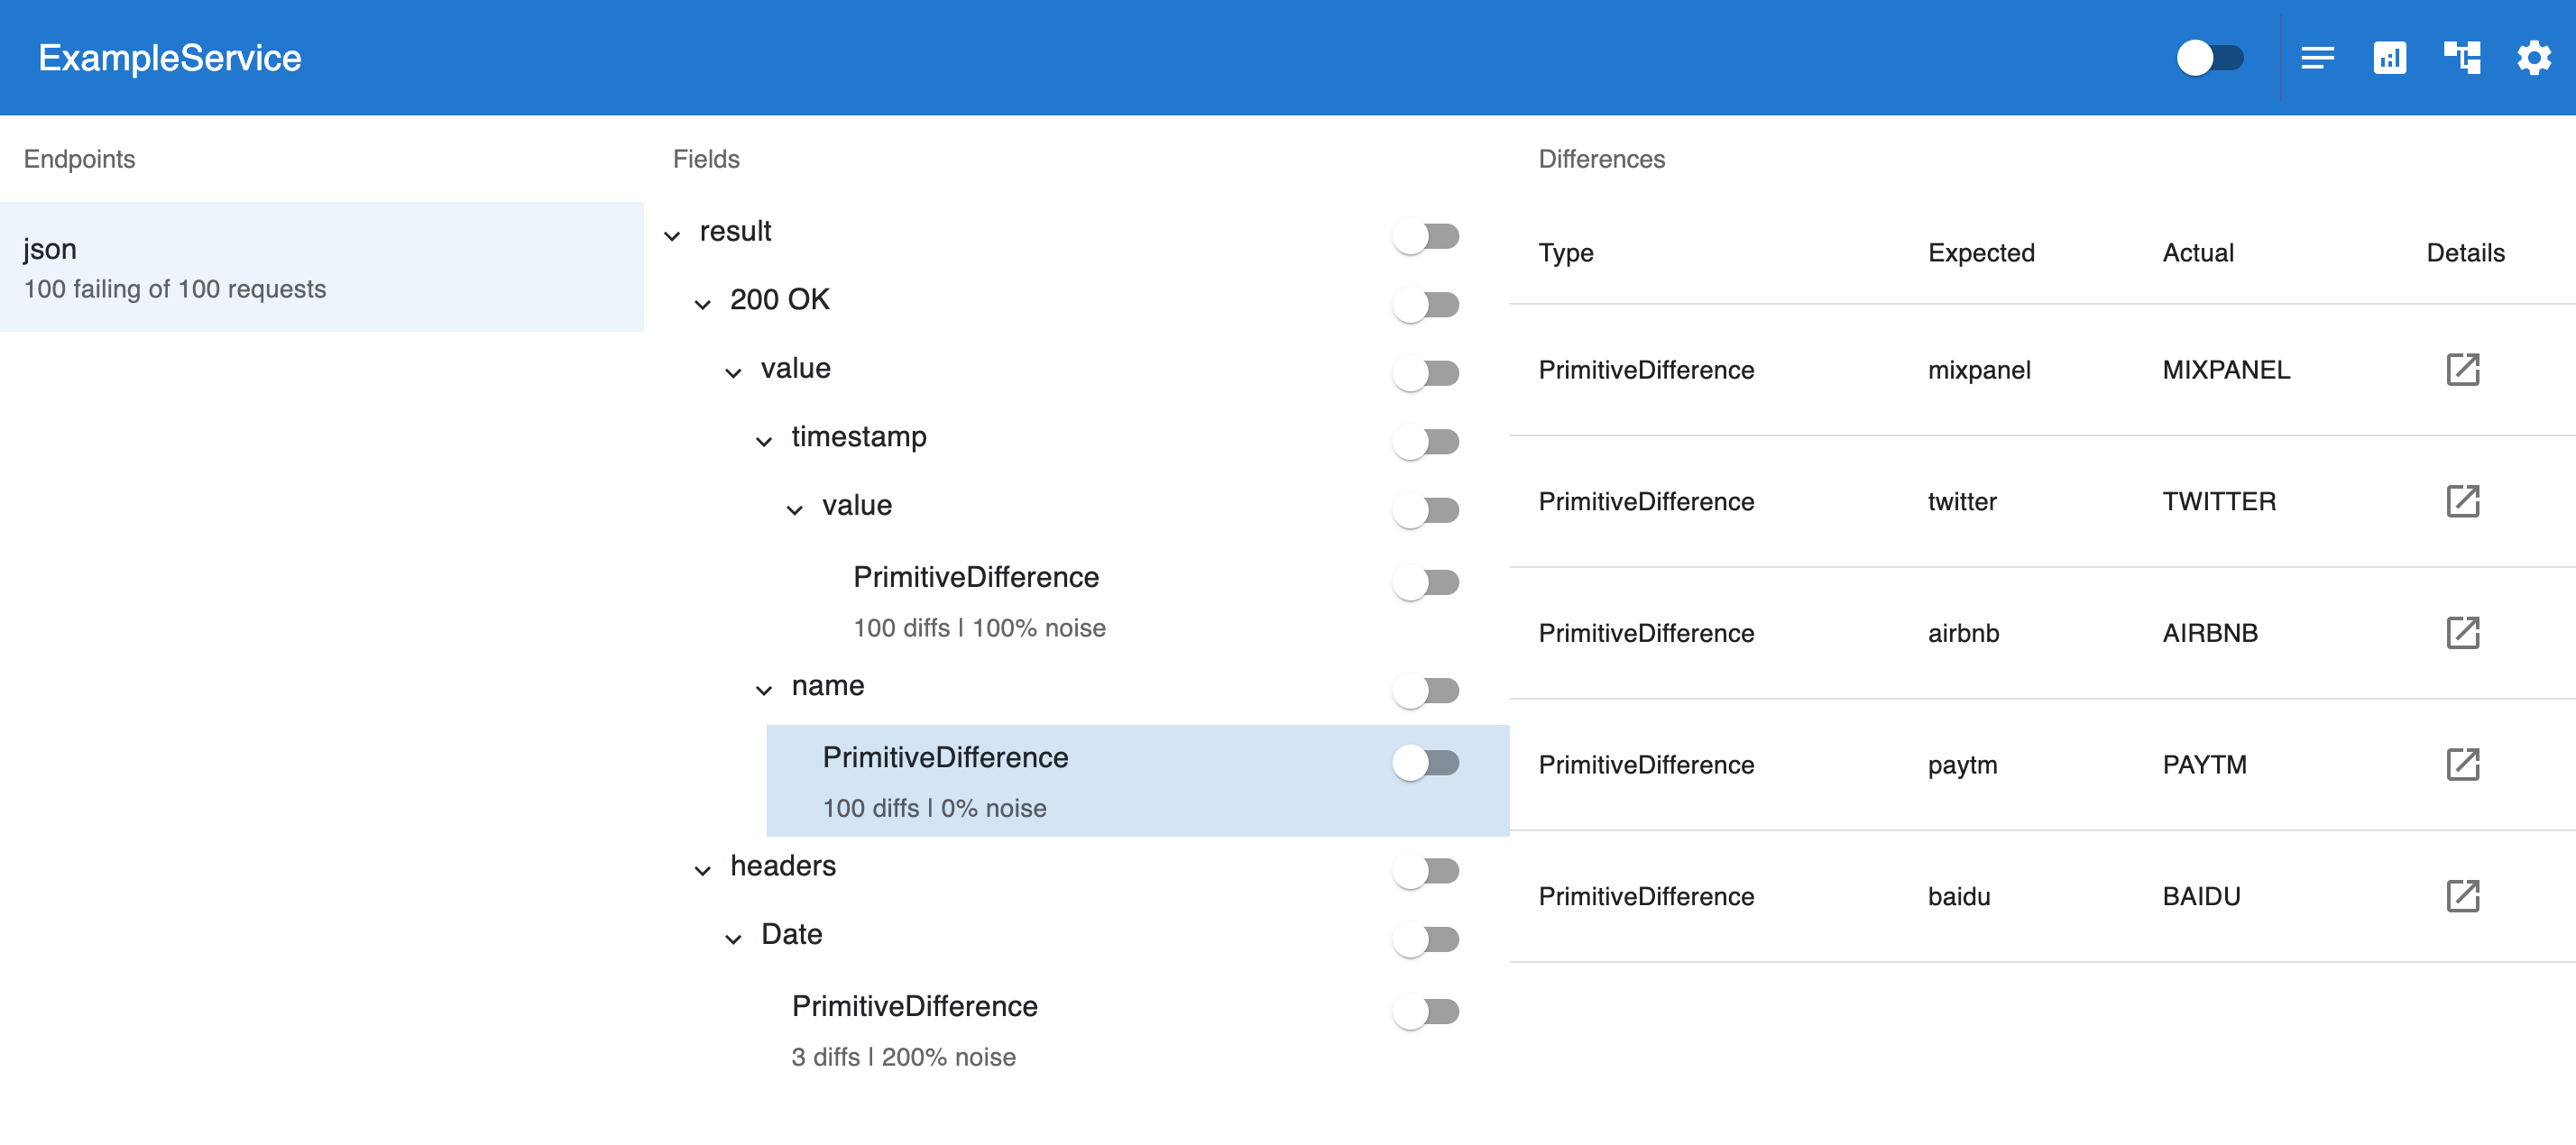Click PrimitiveDifference type in baidu row

click(1646, 896)
